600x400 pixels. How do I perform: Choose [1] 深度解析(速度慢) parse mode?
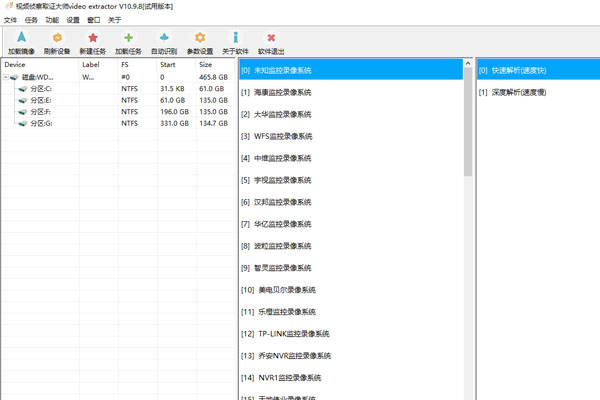(538, 92)
